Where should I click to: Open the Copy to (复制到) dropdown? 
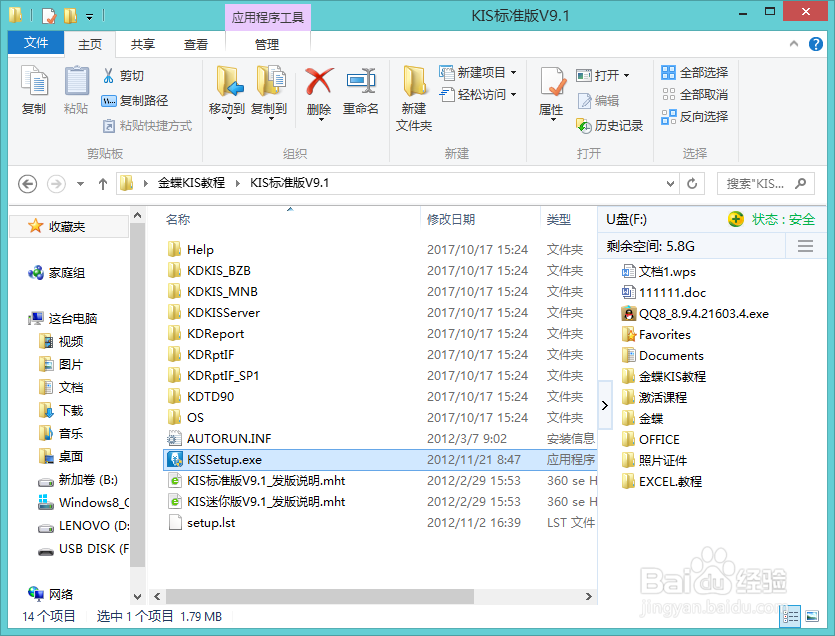[271, 118]
